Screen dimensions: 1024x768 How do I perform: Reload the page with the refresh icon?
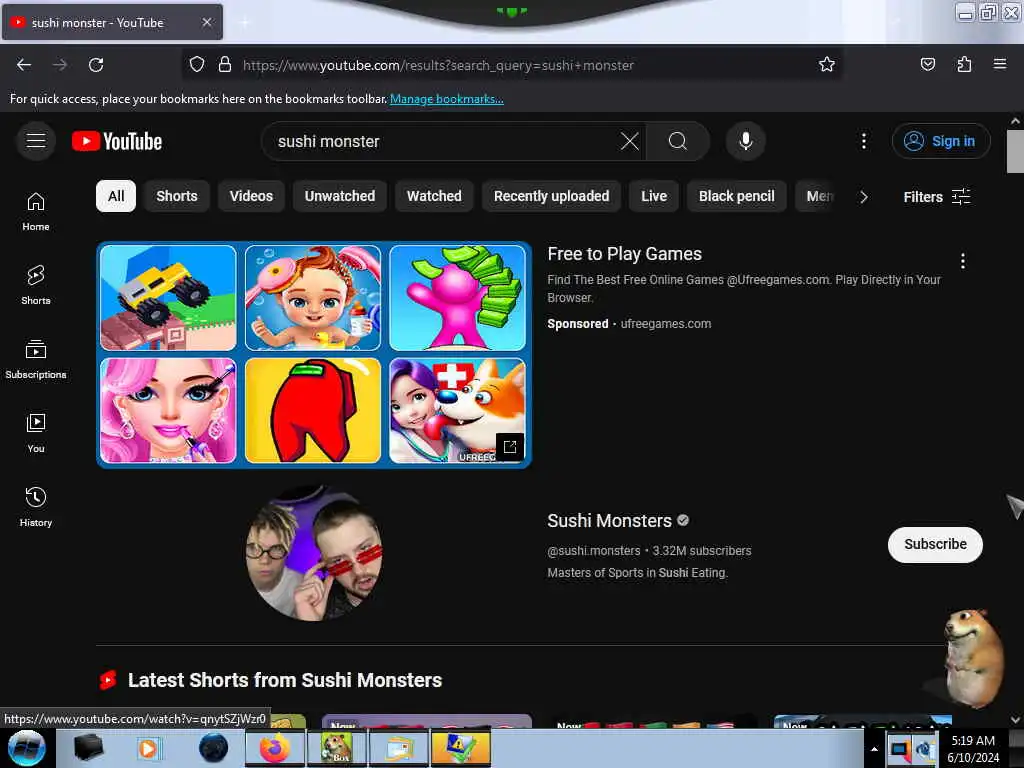[96, 65]
